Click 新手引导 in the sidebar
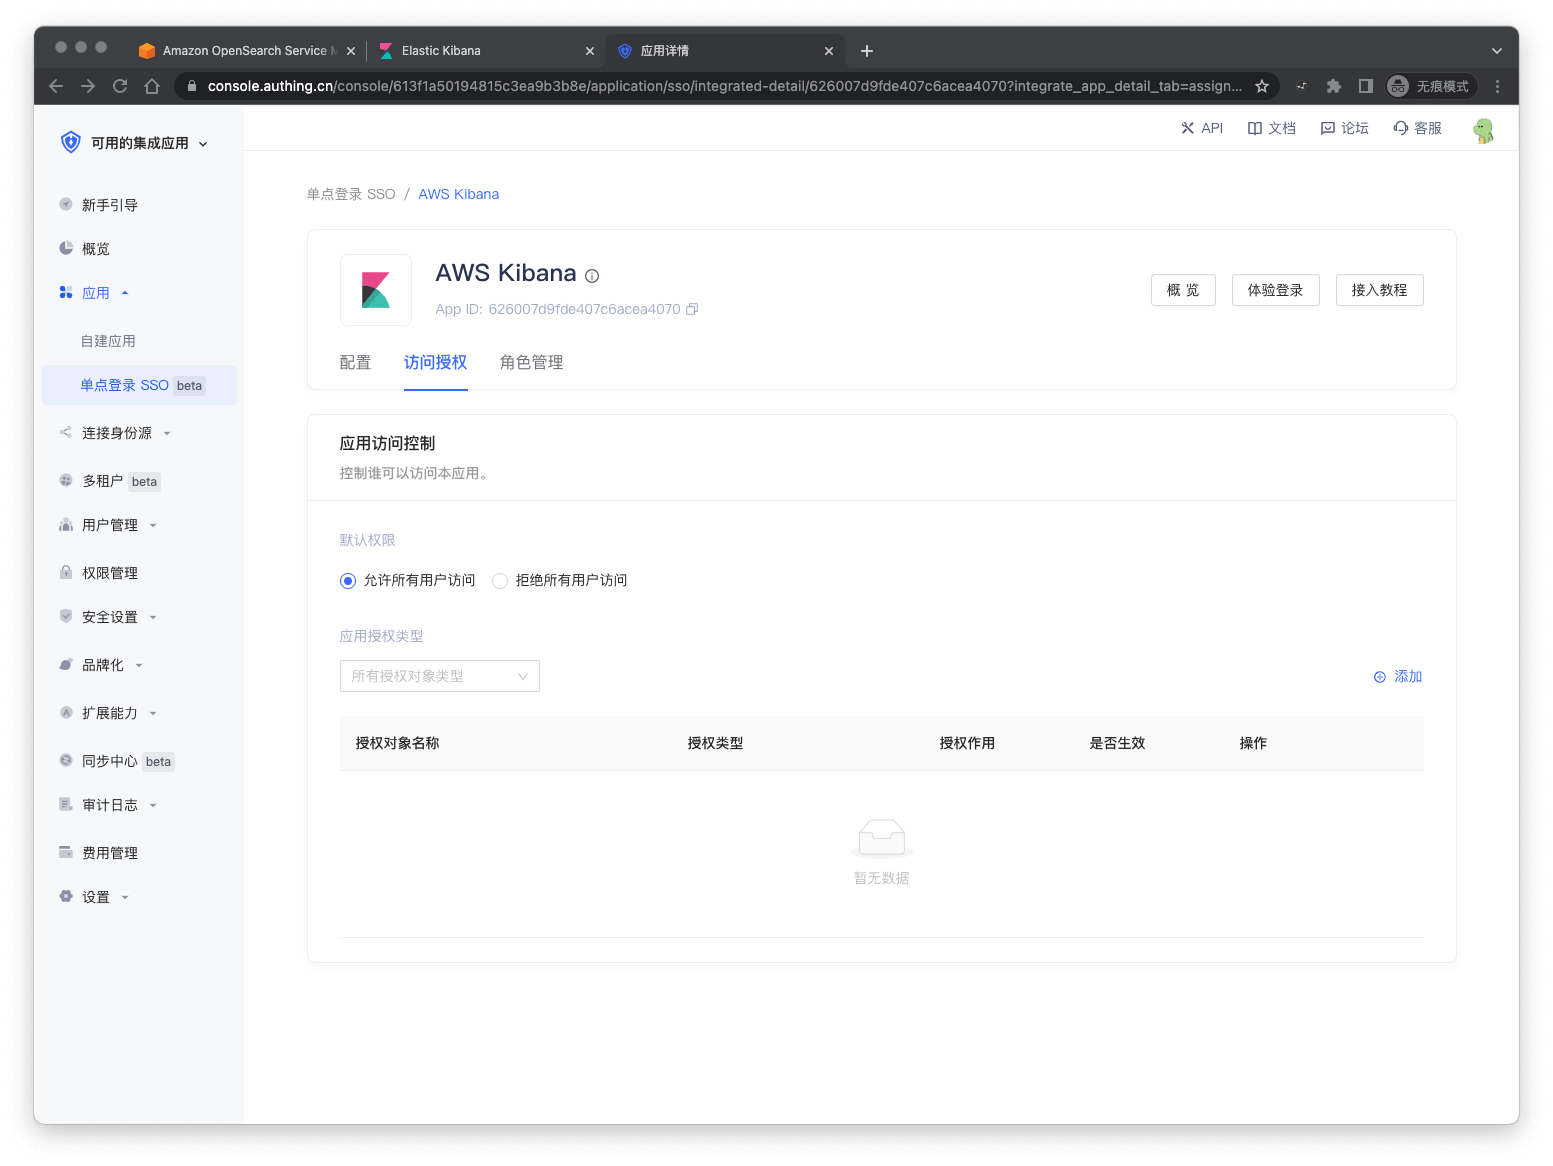This screenshot has width=1553, height=1166. [x=107, y=204]
